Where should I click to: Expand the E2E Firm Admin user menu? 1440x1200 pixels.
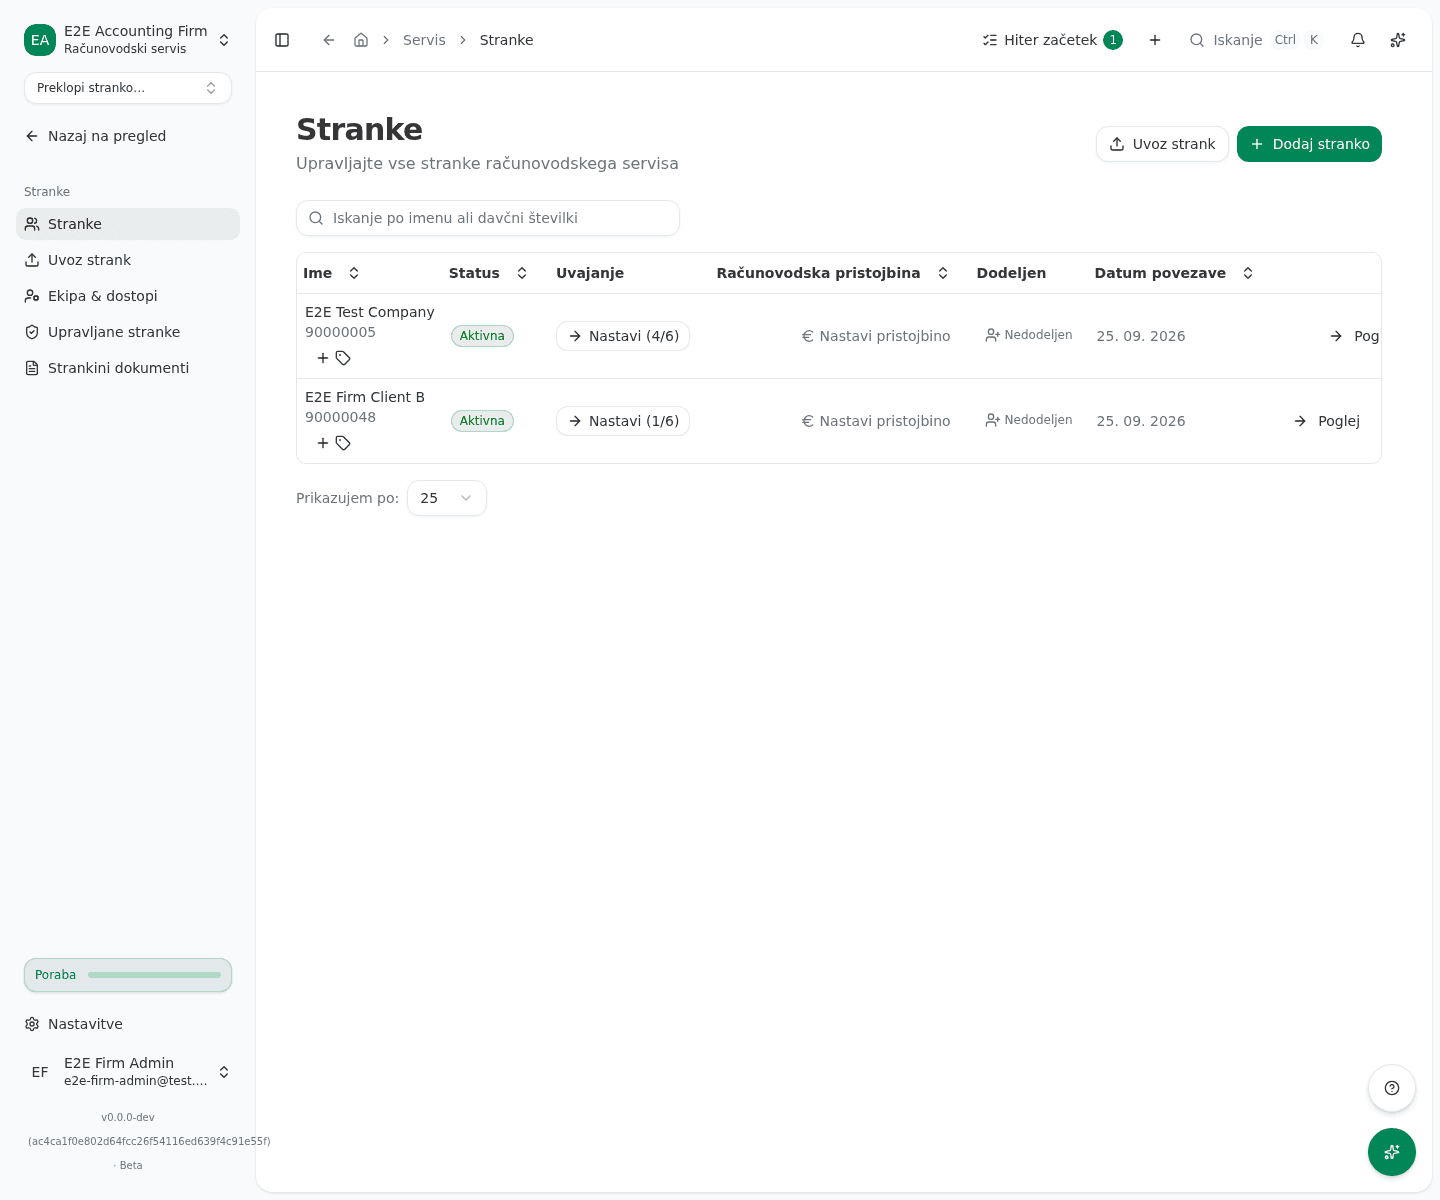point(128,1072)
